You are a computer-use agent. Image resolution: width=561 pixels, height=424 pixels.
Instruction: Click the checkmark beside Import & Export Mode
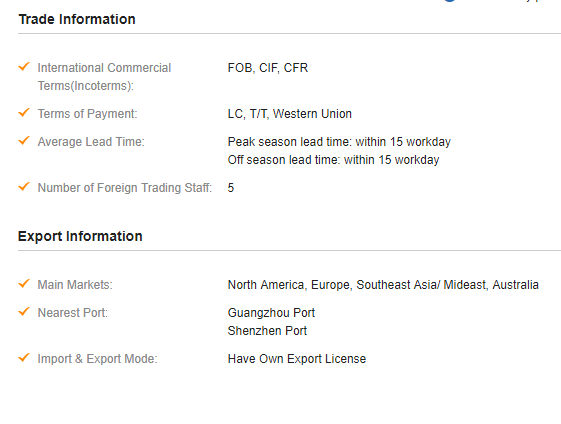click(x=24, y=357)
